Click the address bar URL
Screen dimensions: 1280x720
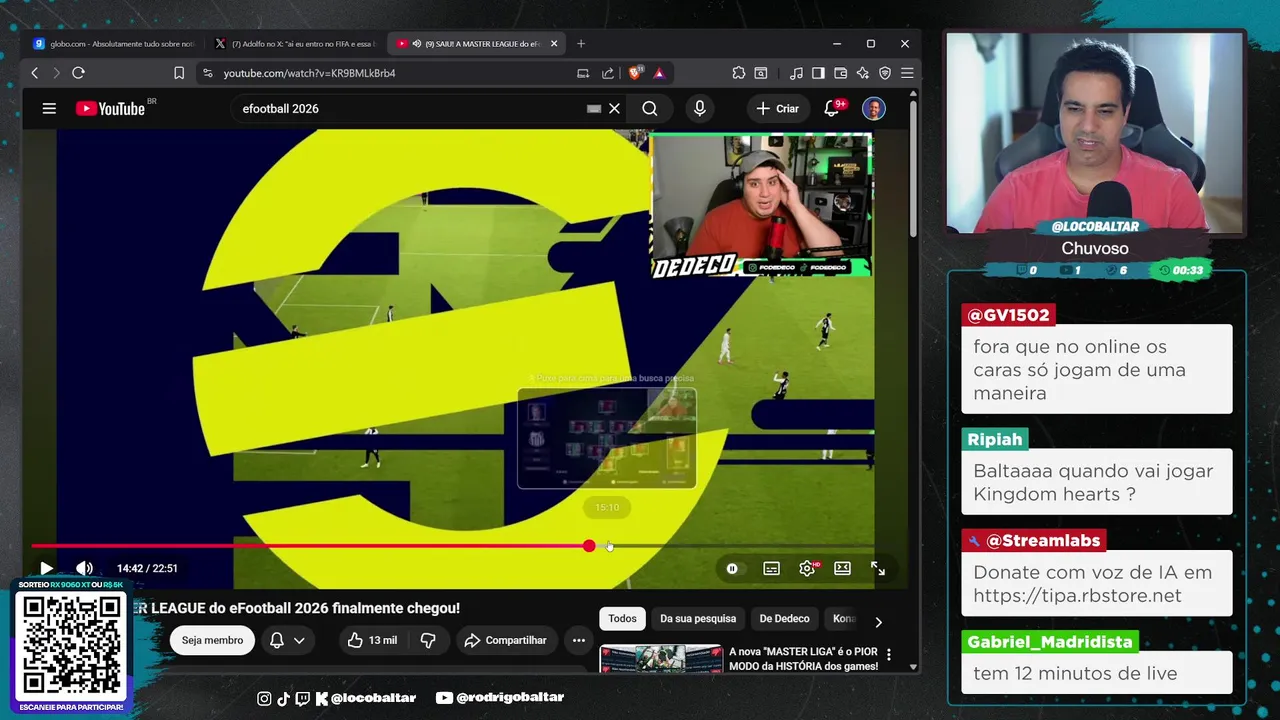pyautogui.click(x=309, y=73)
